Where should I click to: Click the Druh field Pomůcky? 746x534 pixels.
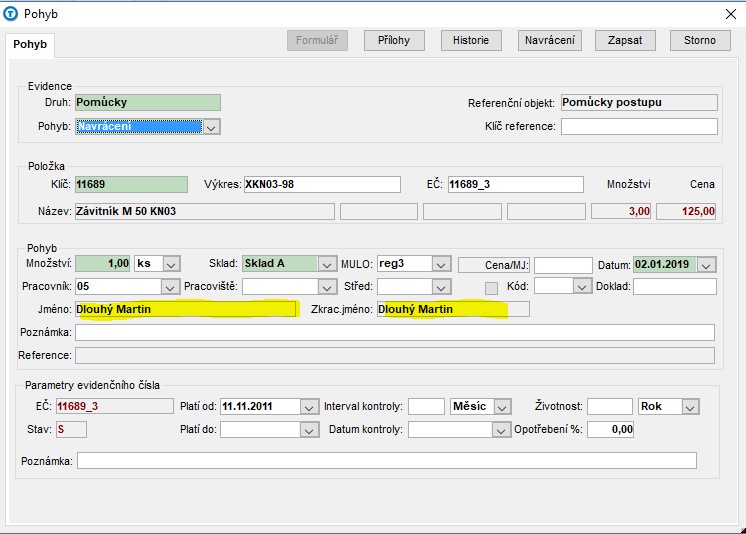pyautogui.click(x=147, y=102)
